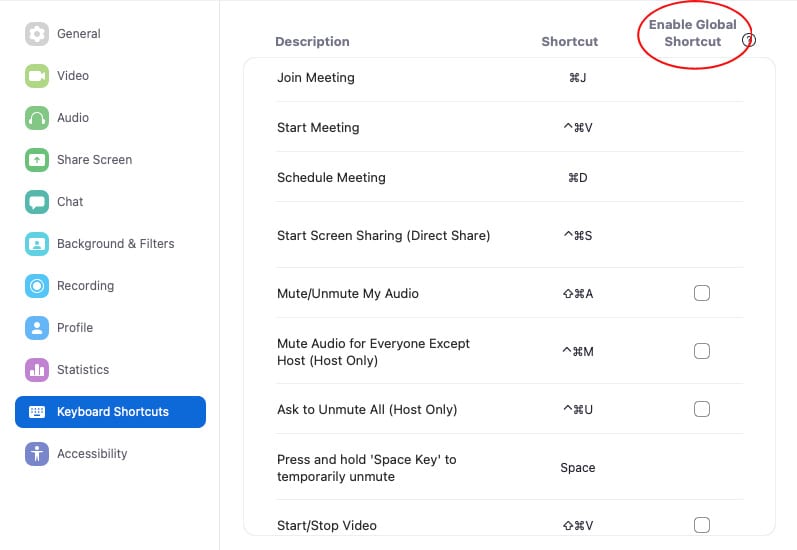Enable global shortcut for Mute/Unmute My Audio
The height and width of the screenshot is (550, 797).
(x=701, y=293)
